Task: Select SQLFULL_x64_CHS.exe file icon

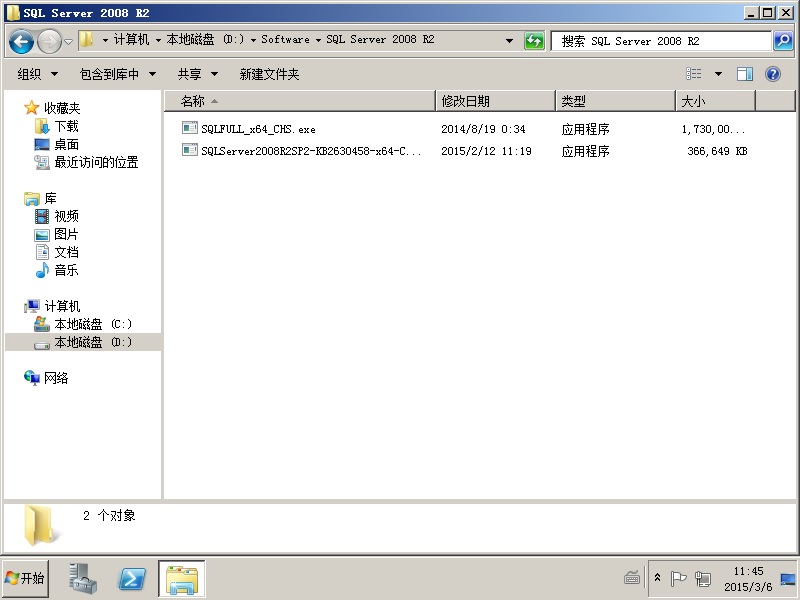Action: point(189,128)
